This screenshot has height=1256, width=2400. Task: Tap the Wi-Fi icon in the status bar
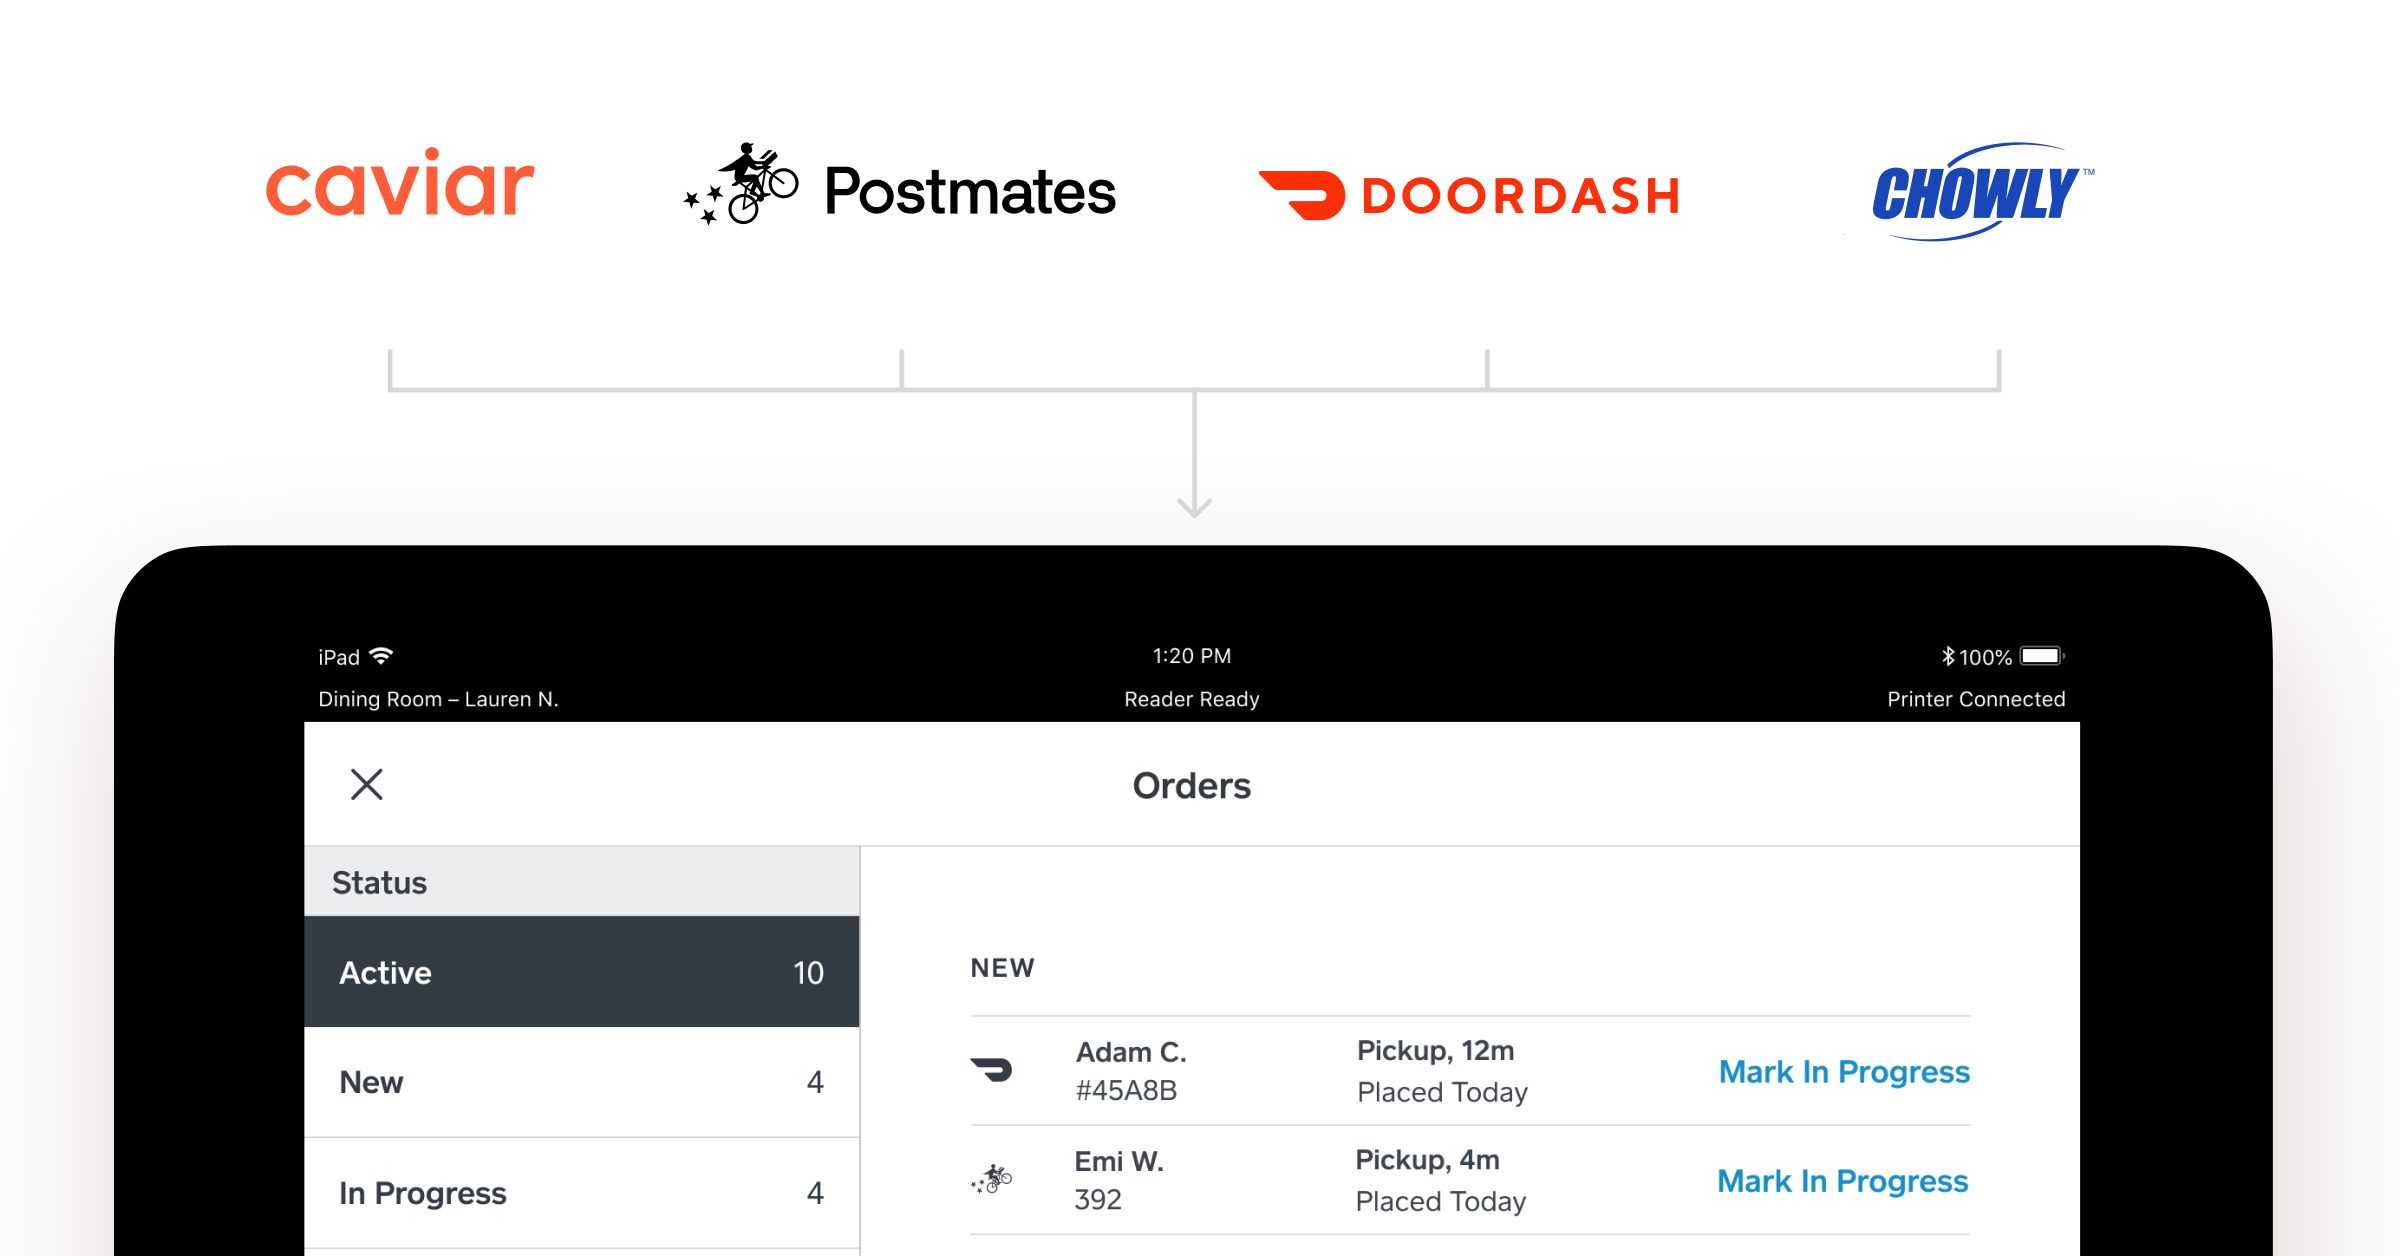click(383, 655)
